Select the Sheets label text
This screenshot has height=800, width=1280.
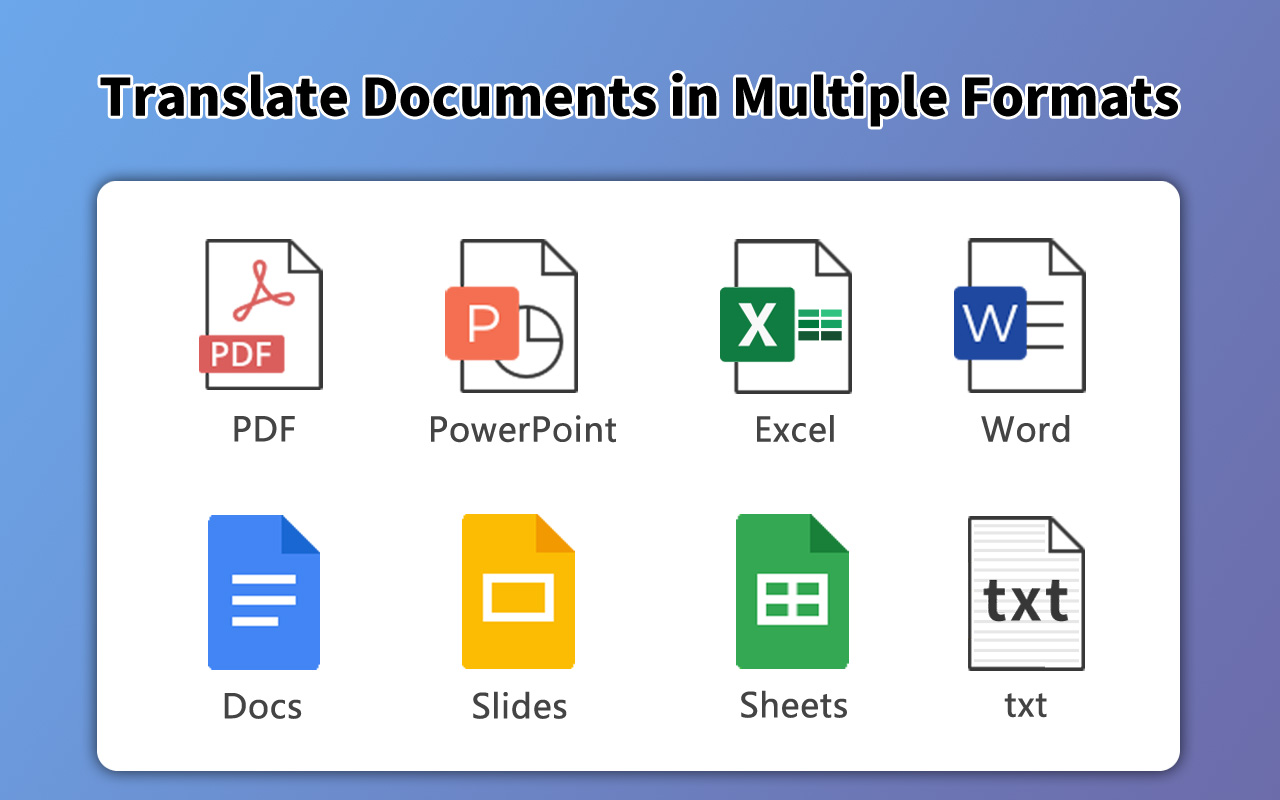click(794, 705)
